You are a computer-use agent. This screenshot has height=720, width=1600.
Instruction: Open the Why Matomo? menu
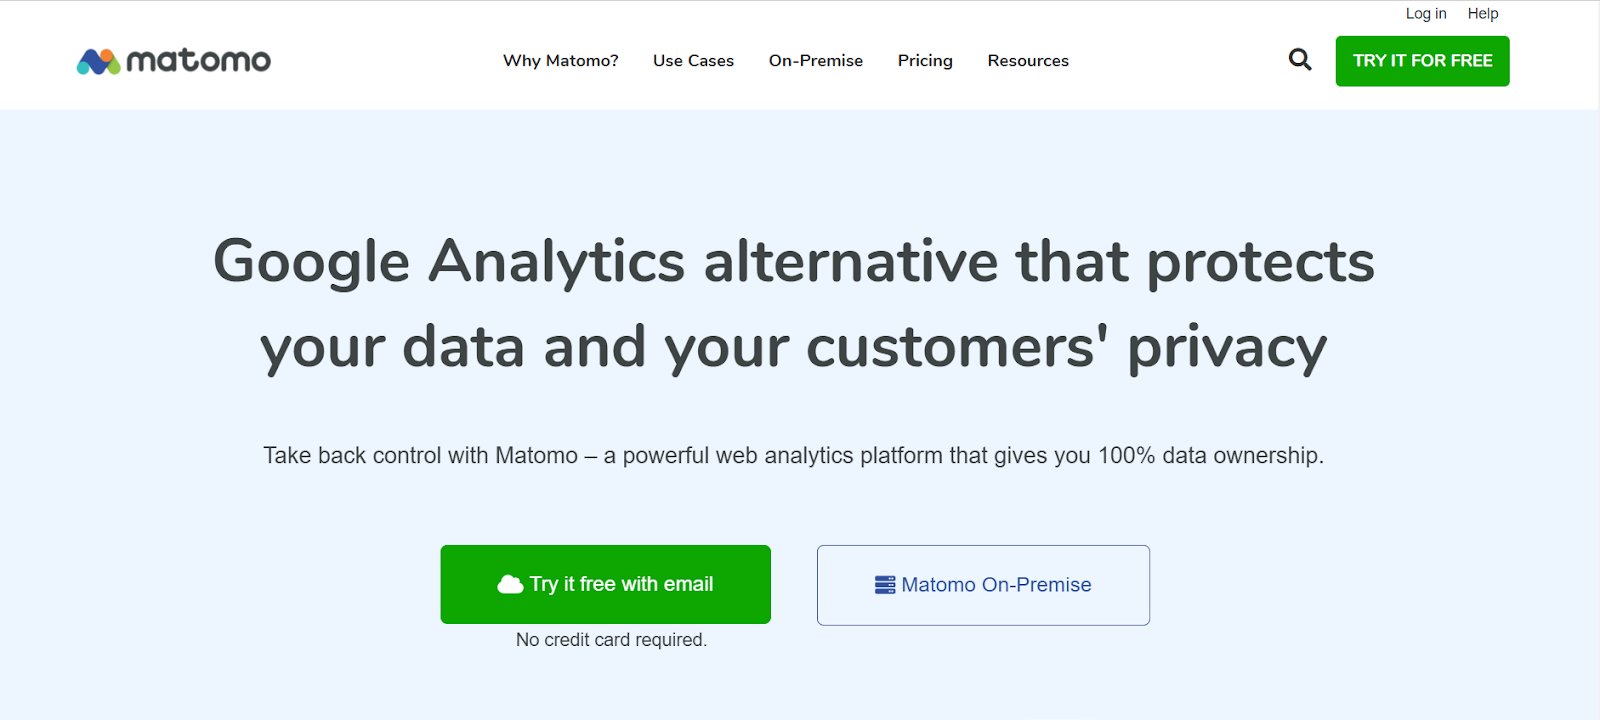[x=560, y=61]
